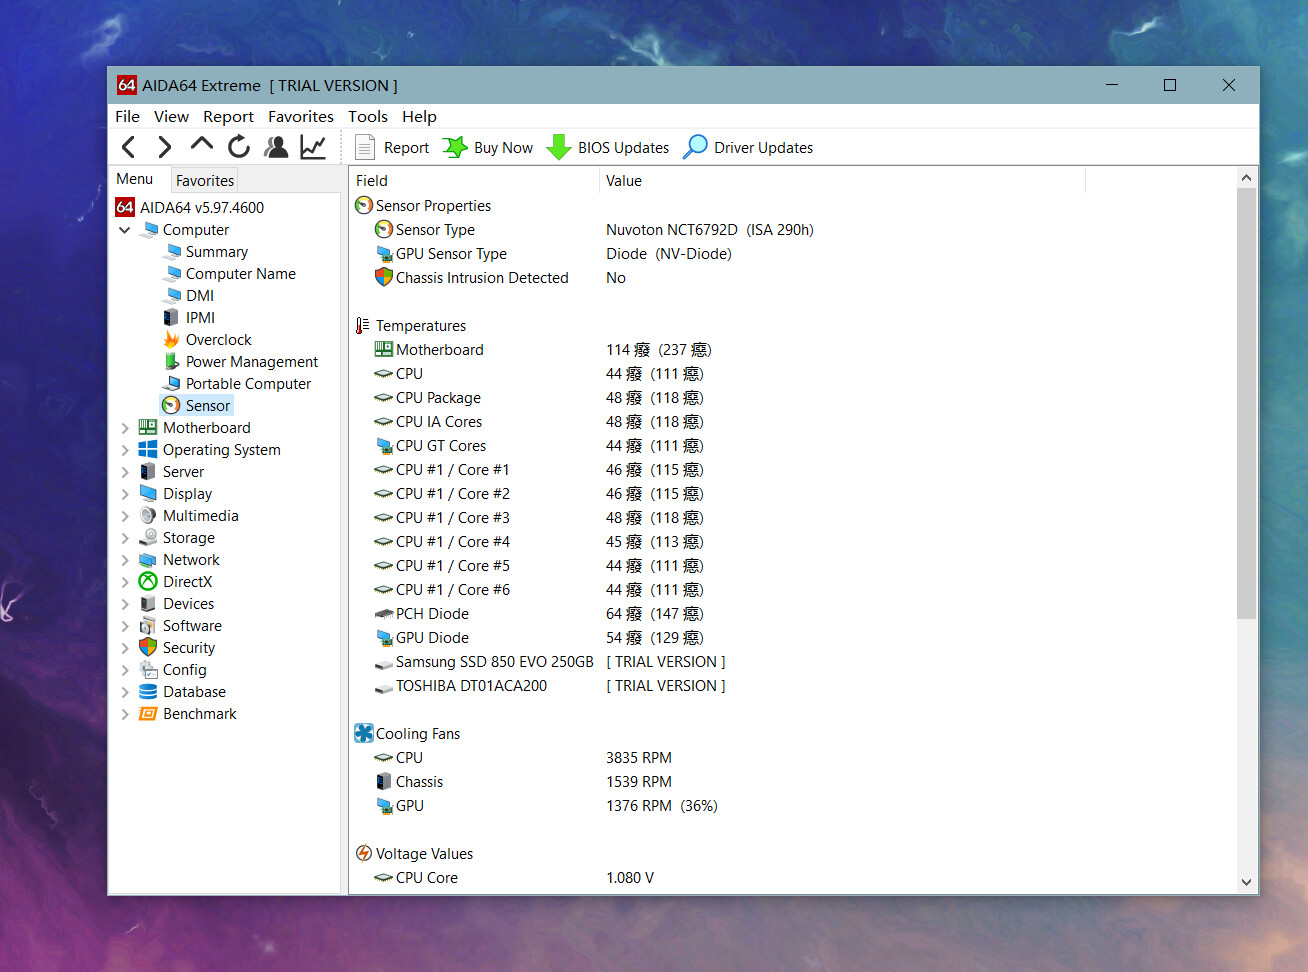The image size is (1308, 972).
Task: Click the Buy Now label
Action: (x=503, y=148)
